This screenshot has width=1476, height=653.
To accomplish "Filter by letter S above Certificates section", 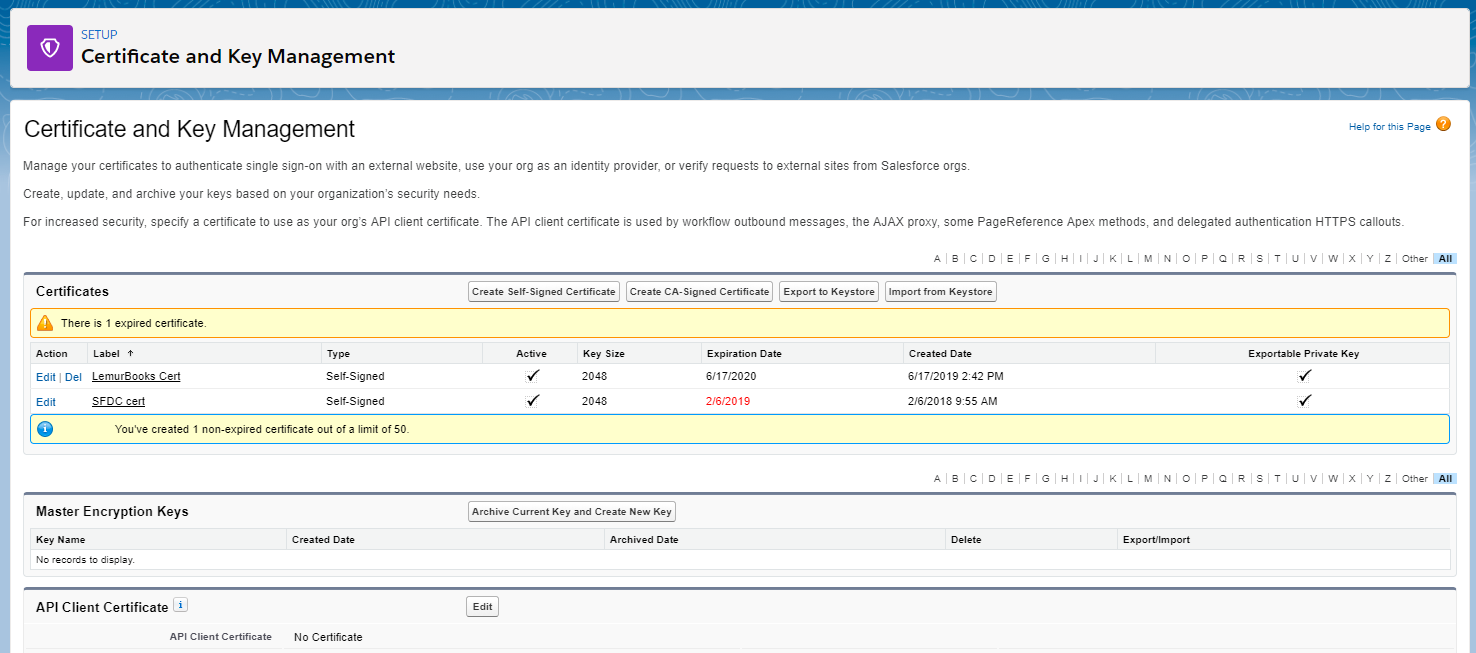I will click(x=1259, y=259).
